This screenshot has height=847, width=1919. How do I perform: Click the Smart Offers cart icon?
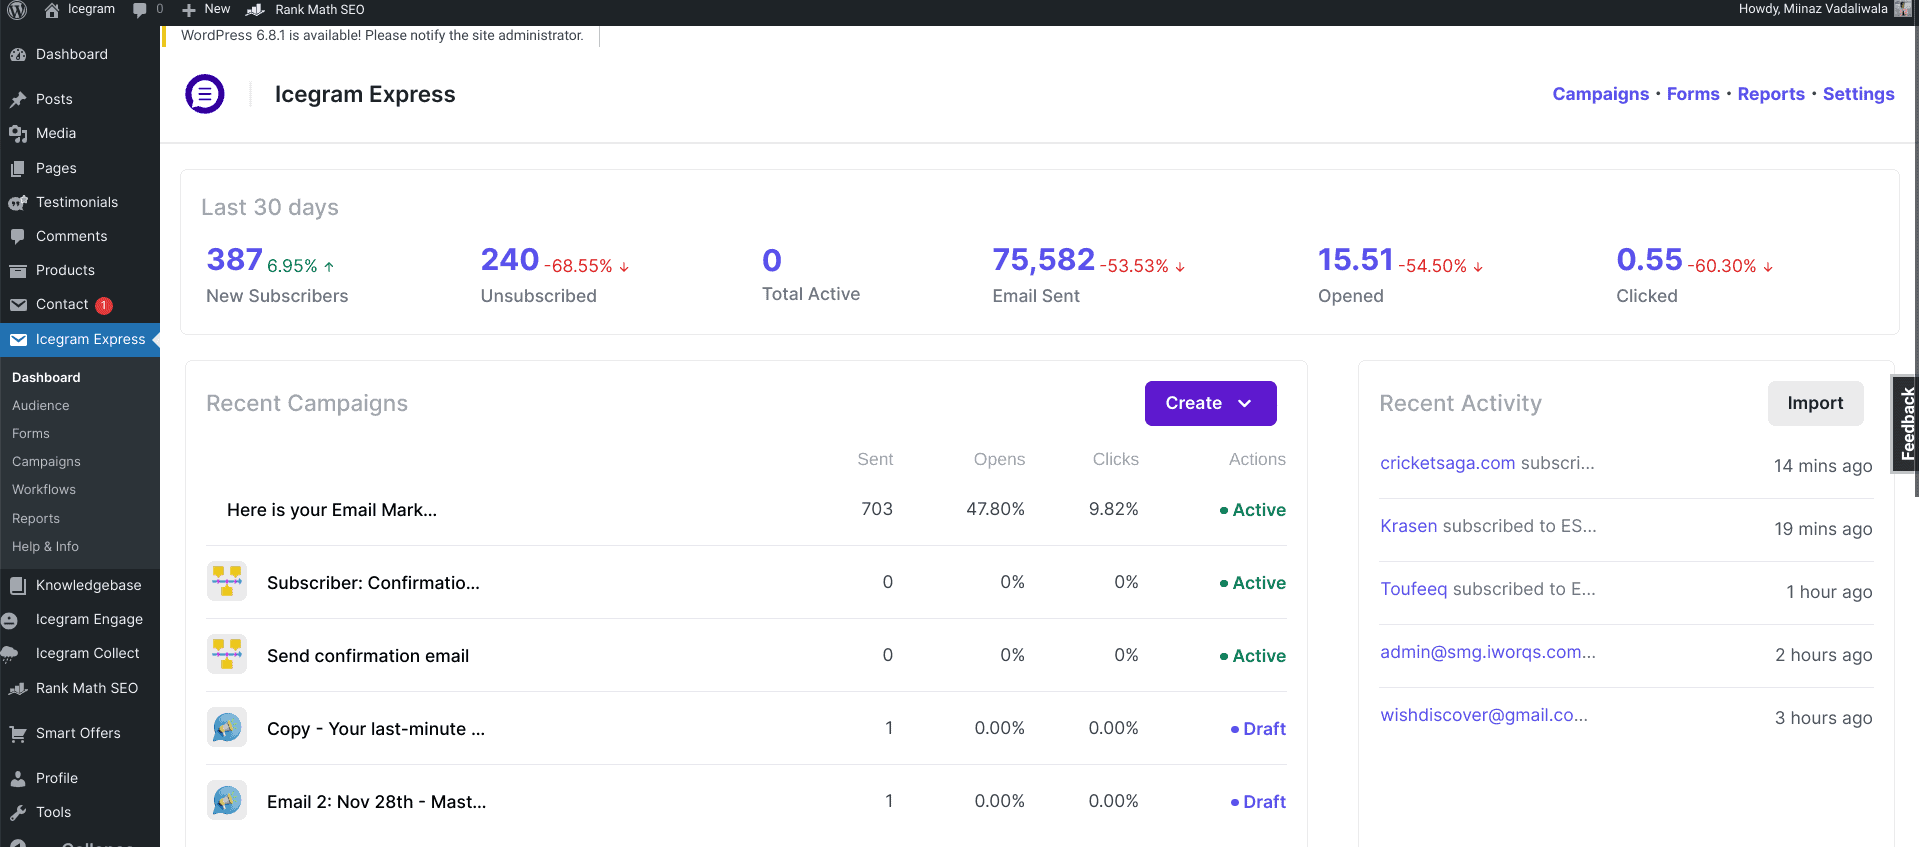[x=18, y=734]
